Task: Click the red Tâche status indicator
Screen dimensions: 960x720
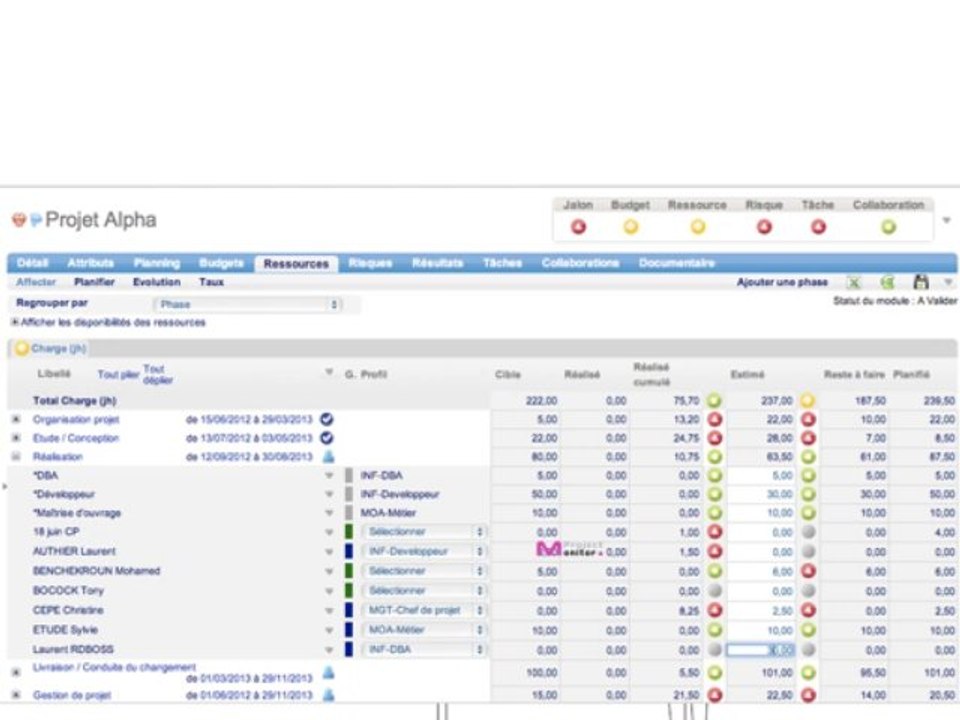Action: point(818,227)
